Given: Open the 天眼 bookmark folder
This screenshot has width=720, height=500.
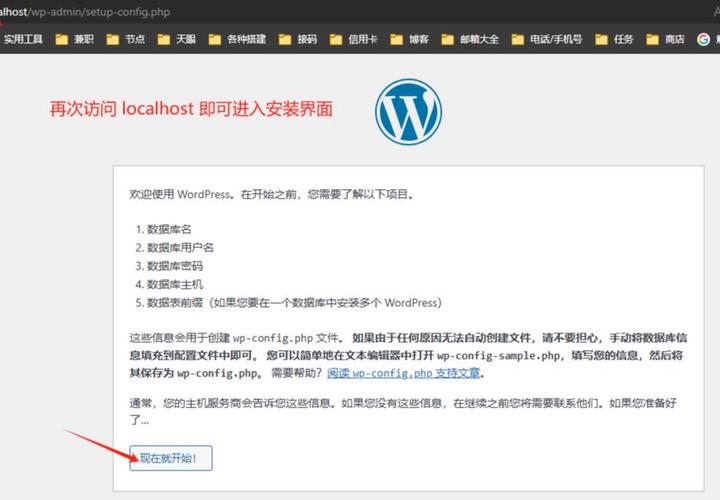Looking at the screenshot, I should (177, 39).
